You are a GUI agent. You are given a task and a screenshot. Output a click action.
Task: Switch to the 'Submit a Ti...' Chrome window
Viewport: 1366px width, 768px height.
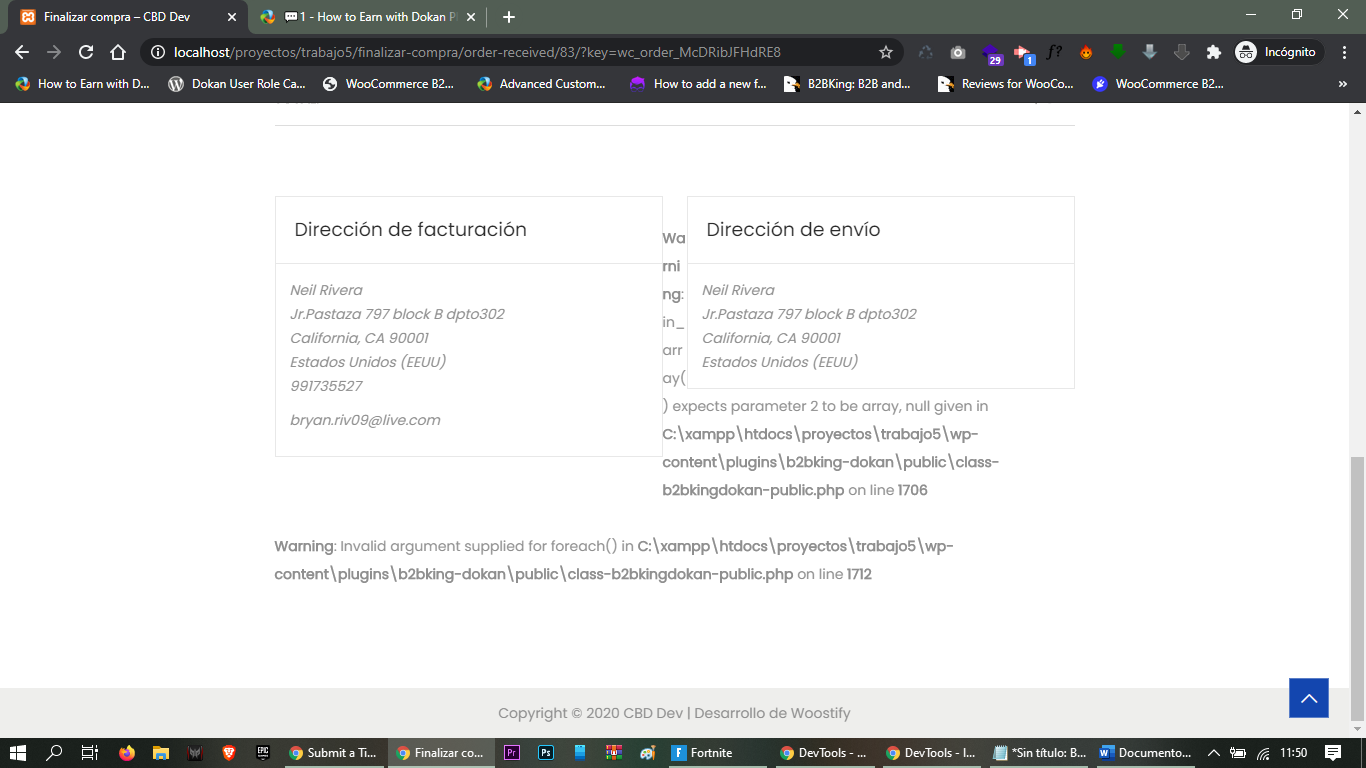click(x=333, y=753)
